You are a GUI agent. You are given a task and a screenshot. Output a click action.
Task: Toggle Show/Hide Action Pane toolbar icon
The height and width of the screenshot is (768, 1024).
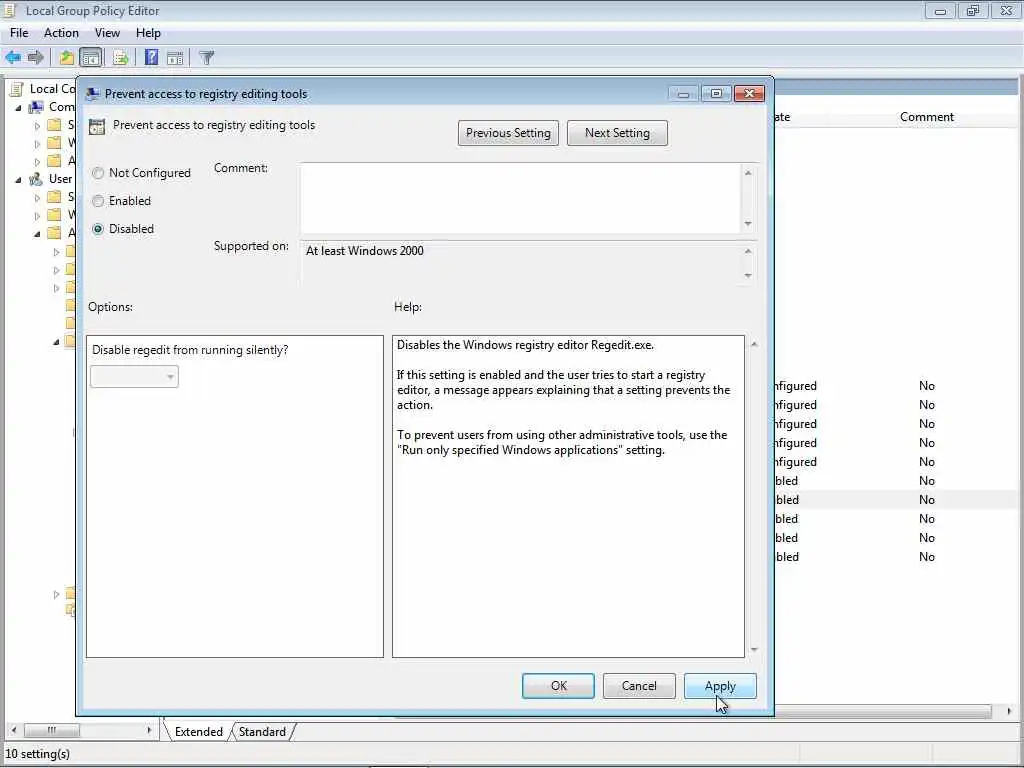[x=175, y=57]
